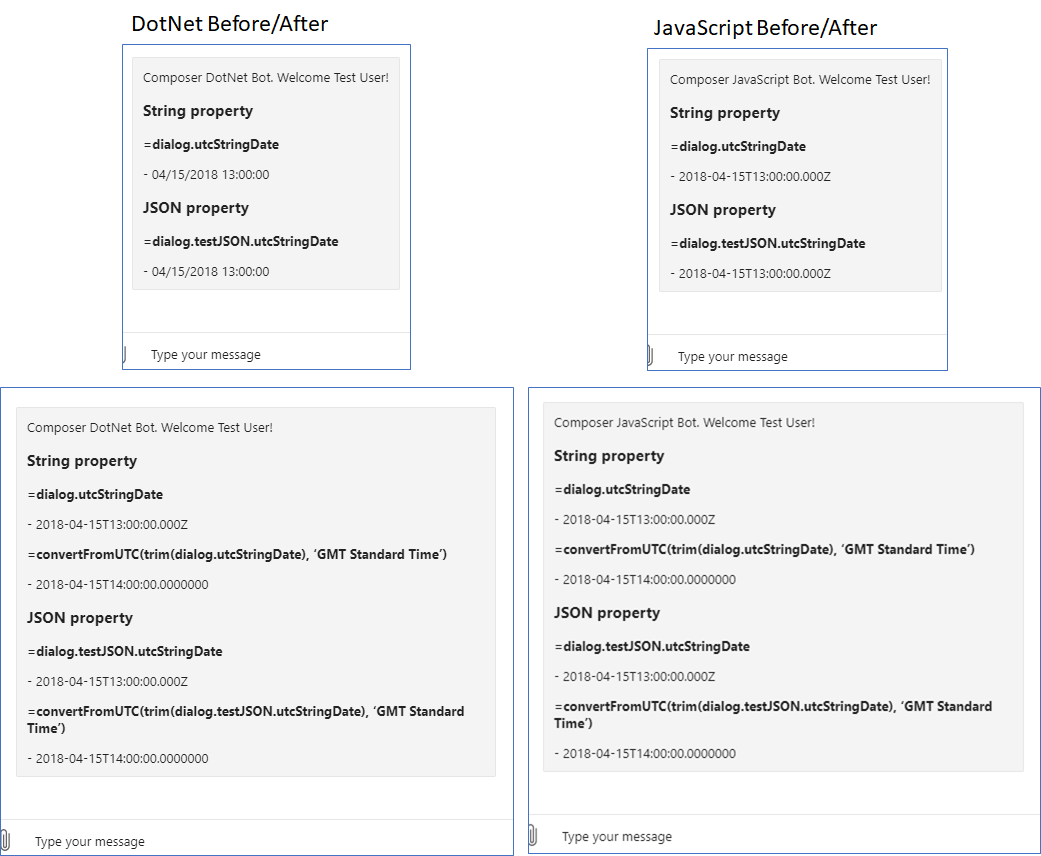The width and height of the screenshot is (1041, 856).
Task: Click the DotNet Before/After title text
Action: tap(229, 23)
